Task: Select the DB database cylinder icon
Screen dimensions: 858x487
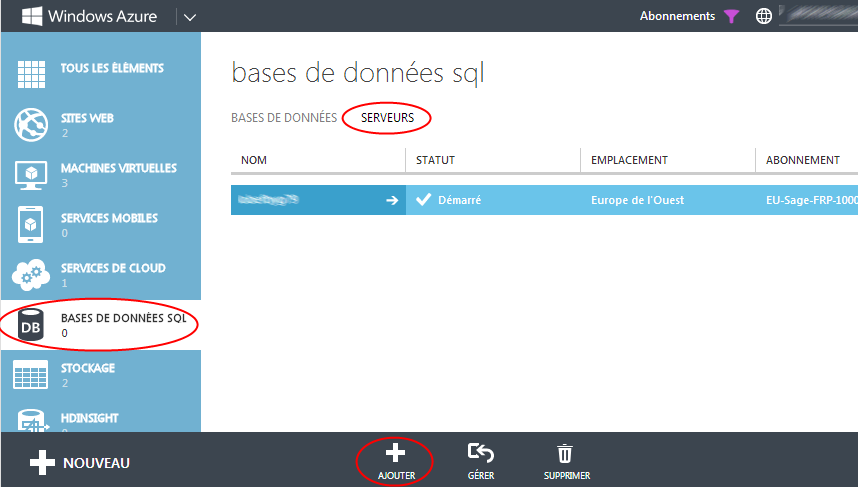Action: click(x=31, y=324)
